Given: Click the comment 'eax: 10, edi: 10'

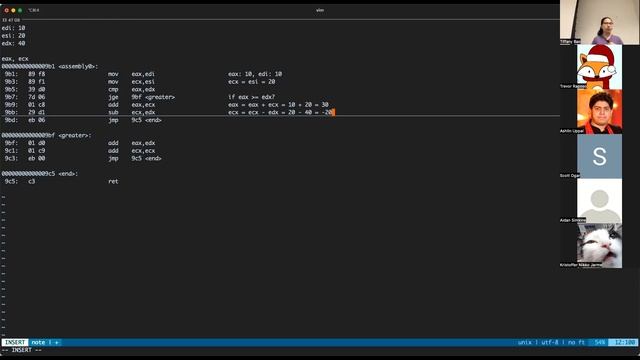Looking at the screenshot, I should pos(255,74).
